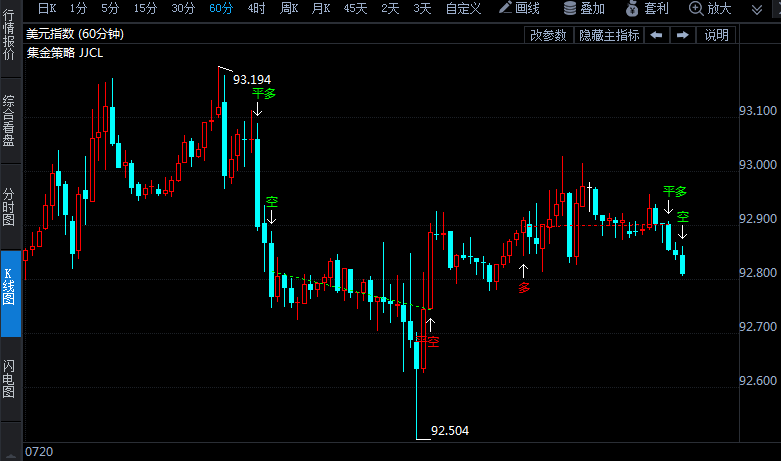Click the 放大 magnifier zoom tool
The height and width of the screenshot is (461, 781).
click(710, 8)
